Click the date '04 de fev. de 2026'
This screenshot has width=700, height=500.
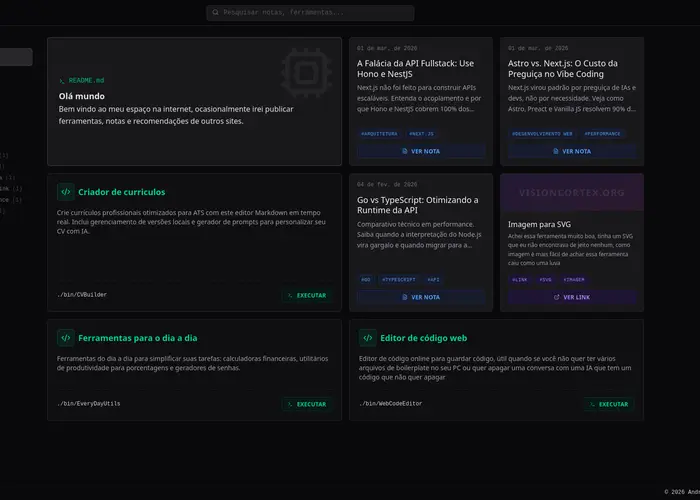click(387, 184)
